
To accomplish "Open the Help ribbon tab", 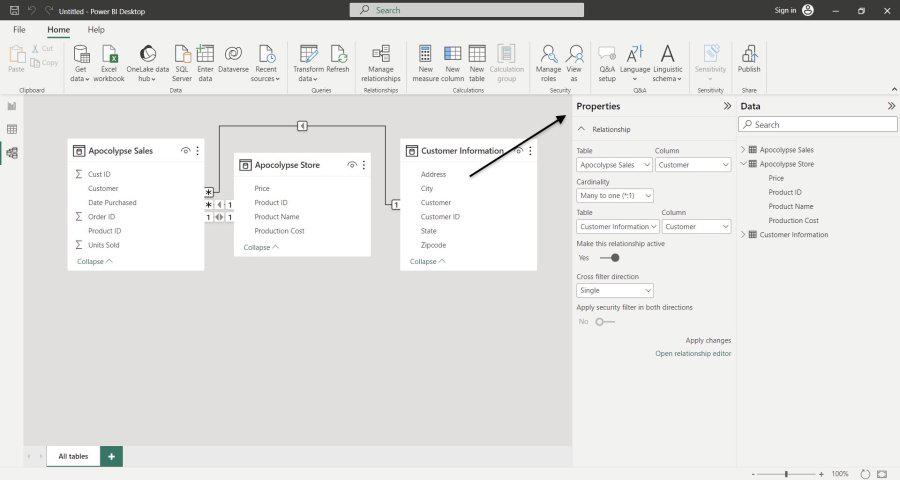I will (x=96, y=29).
